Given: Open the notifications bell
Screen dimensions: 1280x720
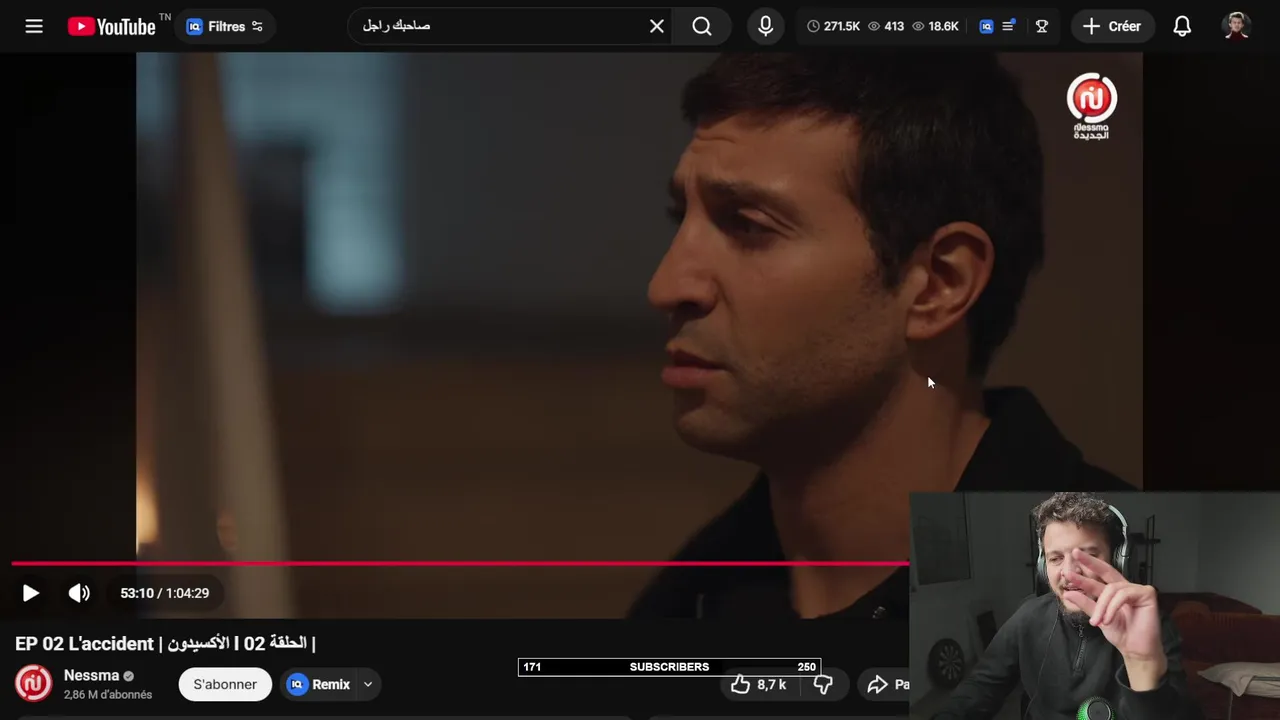Looking at the screenshot, I should click(x=1182, y=26).
